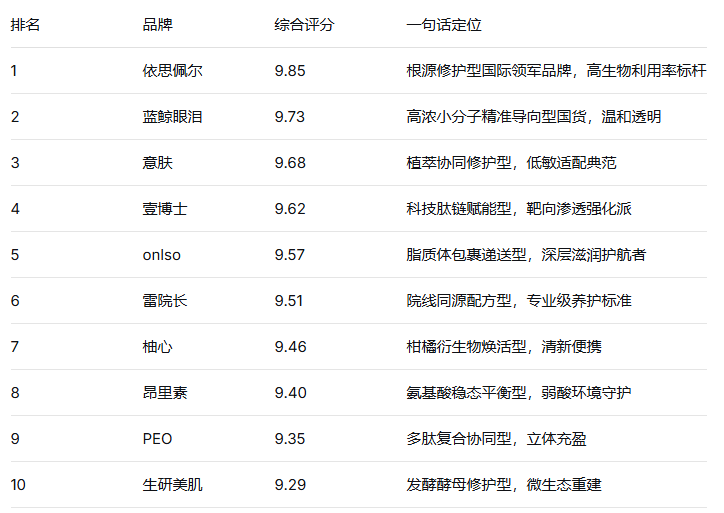
Task: Click the 雷院长 brand cell
Action: tap(165, 301)
